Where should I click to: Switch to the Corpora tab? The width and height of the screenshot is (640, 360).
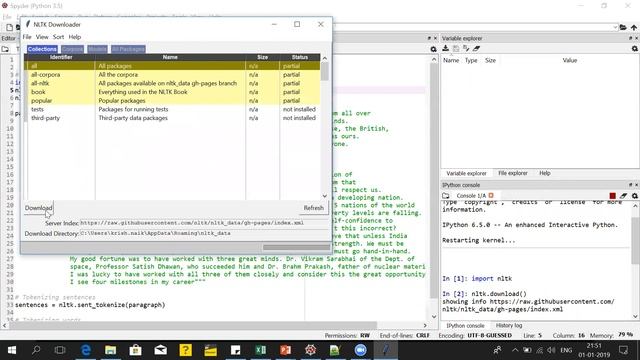(x=73, y=49)
